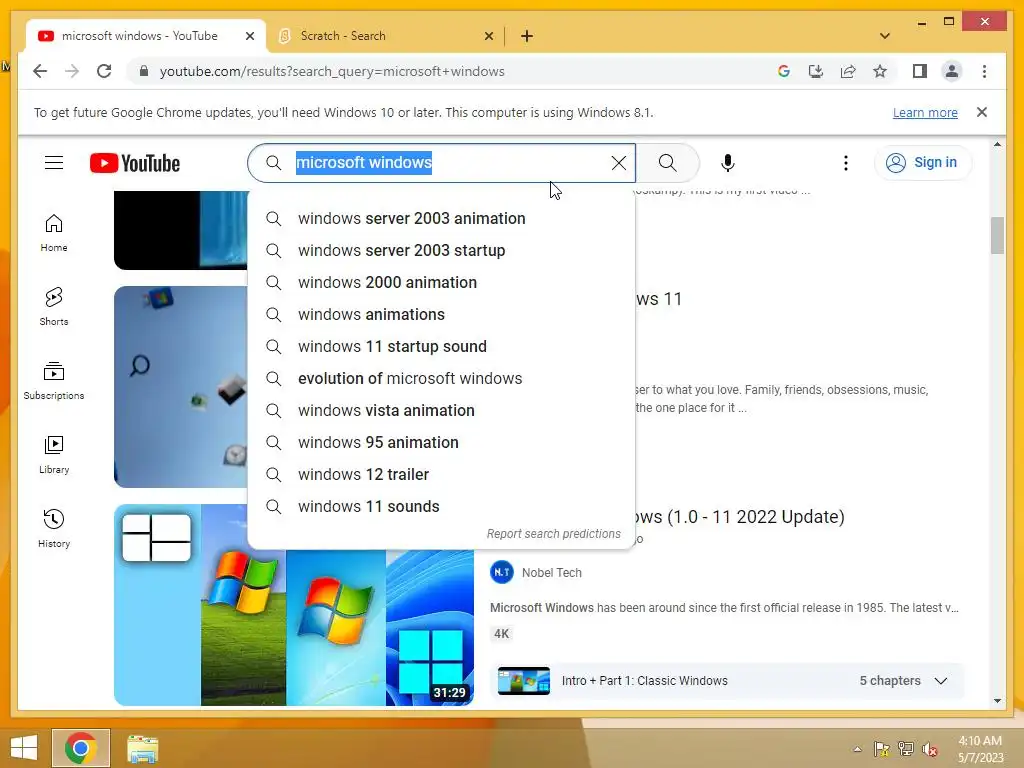The width and height of the screenshot is (1024, 768).
Task: Select suggestion windows animations
Action: pos(441,314)
